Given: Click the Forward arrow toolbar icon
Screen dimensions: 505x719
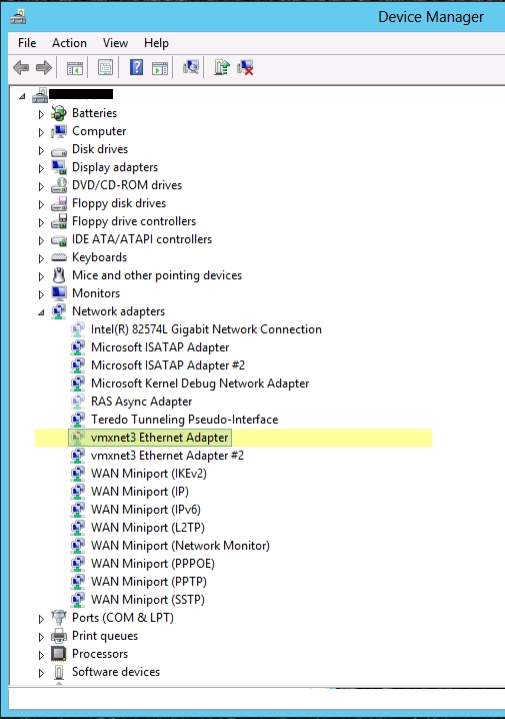Looking at the screenshot, I should pyautogui.click(x=44, y=68).
